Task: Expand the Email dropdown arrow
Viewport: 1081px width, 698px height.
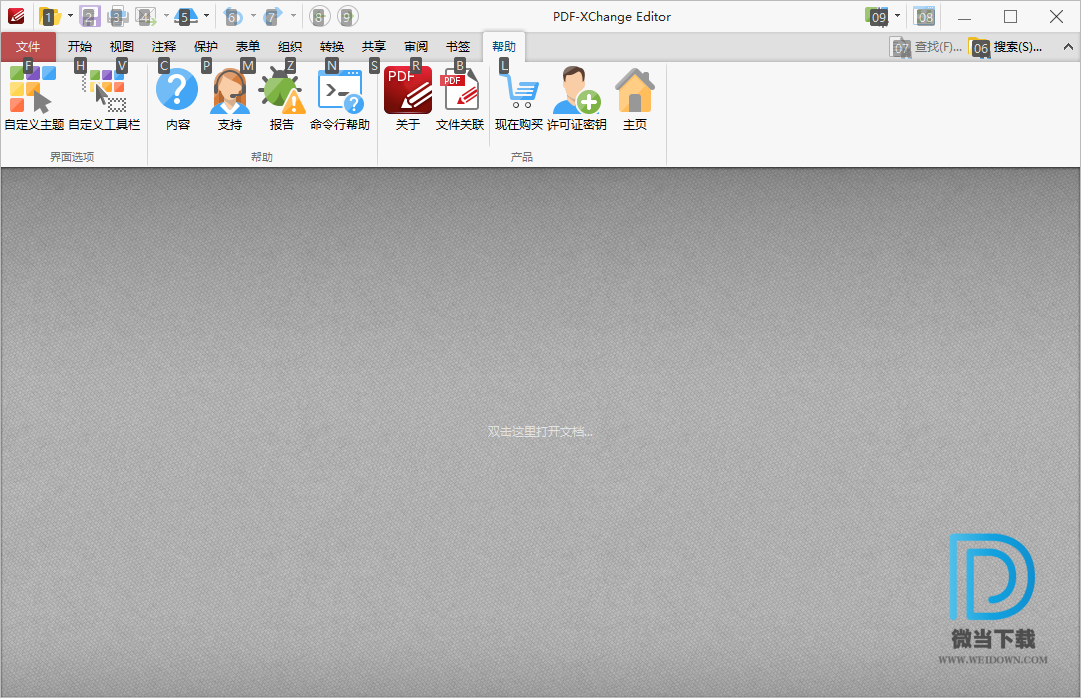Action: click(x=166, y=16)
